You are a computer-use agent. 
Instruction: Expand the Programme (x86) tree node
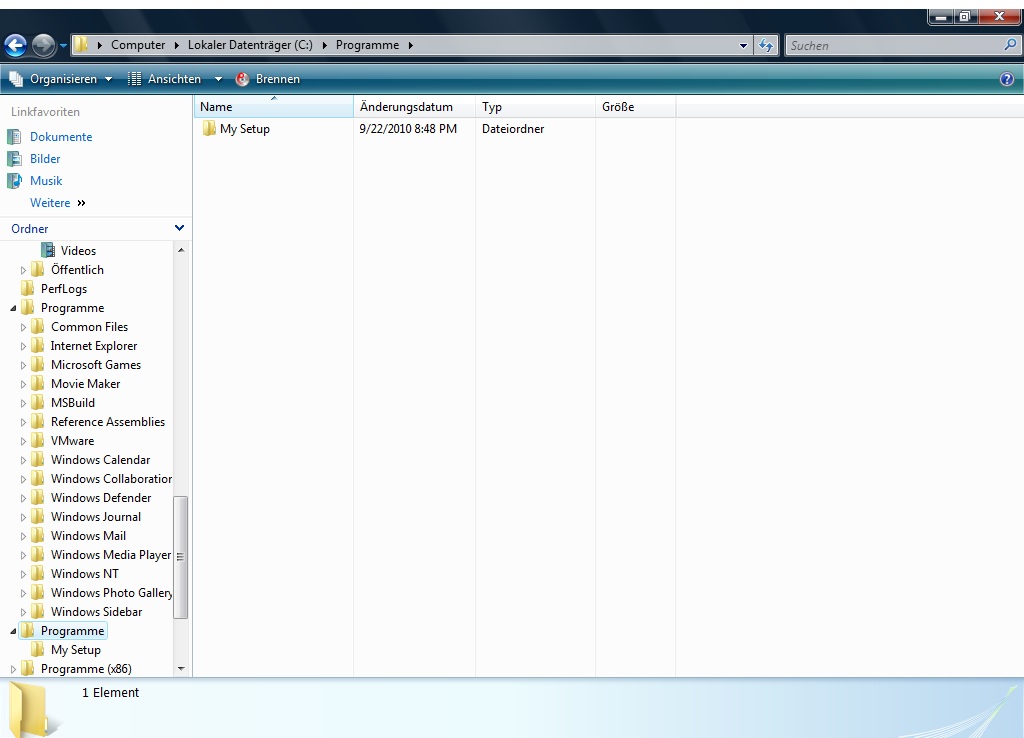(x=13, y=669)
